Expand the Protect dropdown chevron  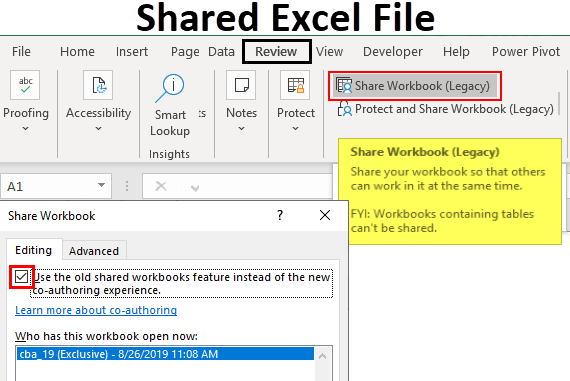coord(296,128)
